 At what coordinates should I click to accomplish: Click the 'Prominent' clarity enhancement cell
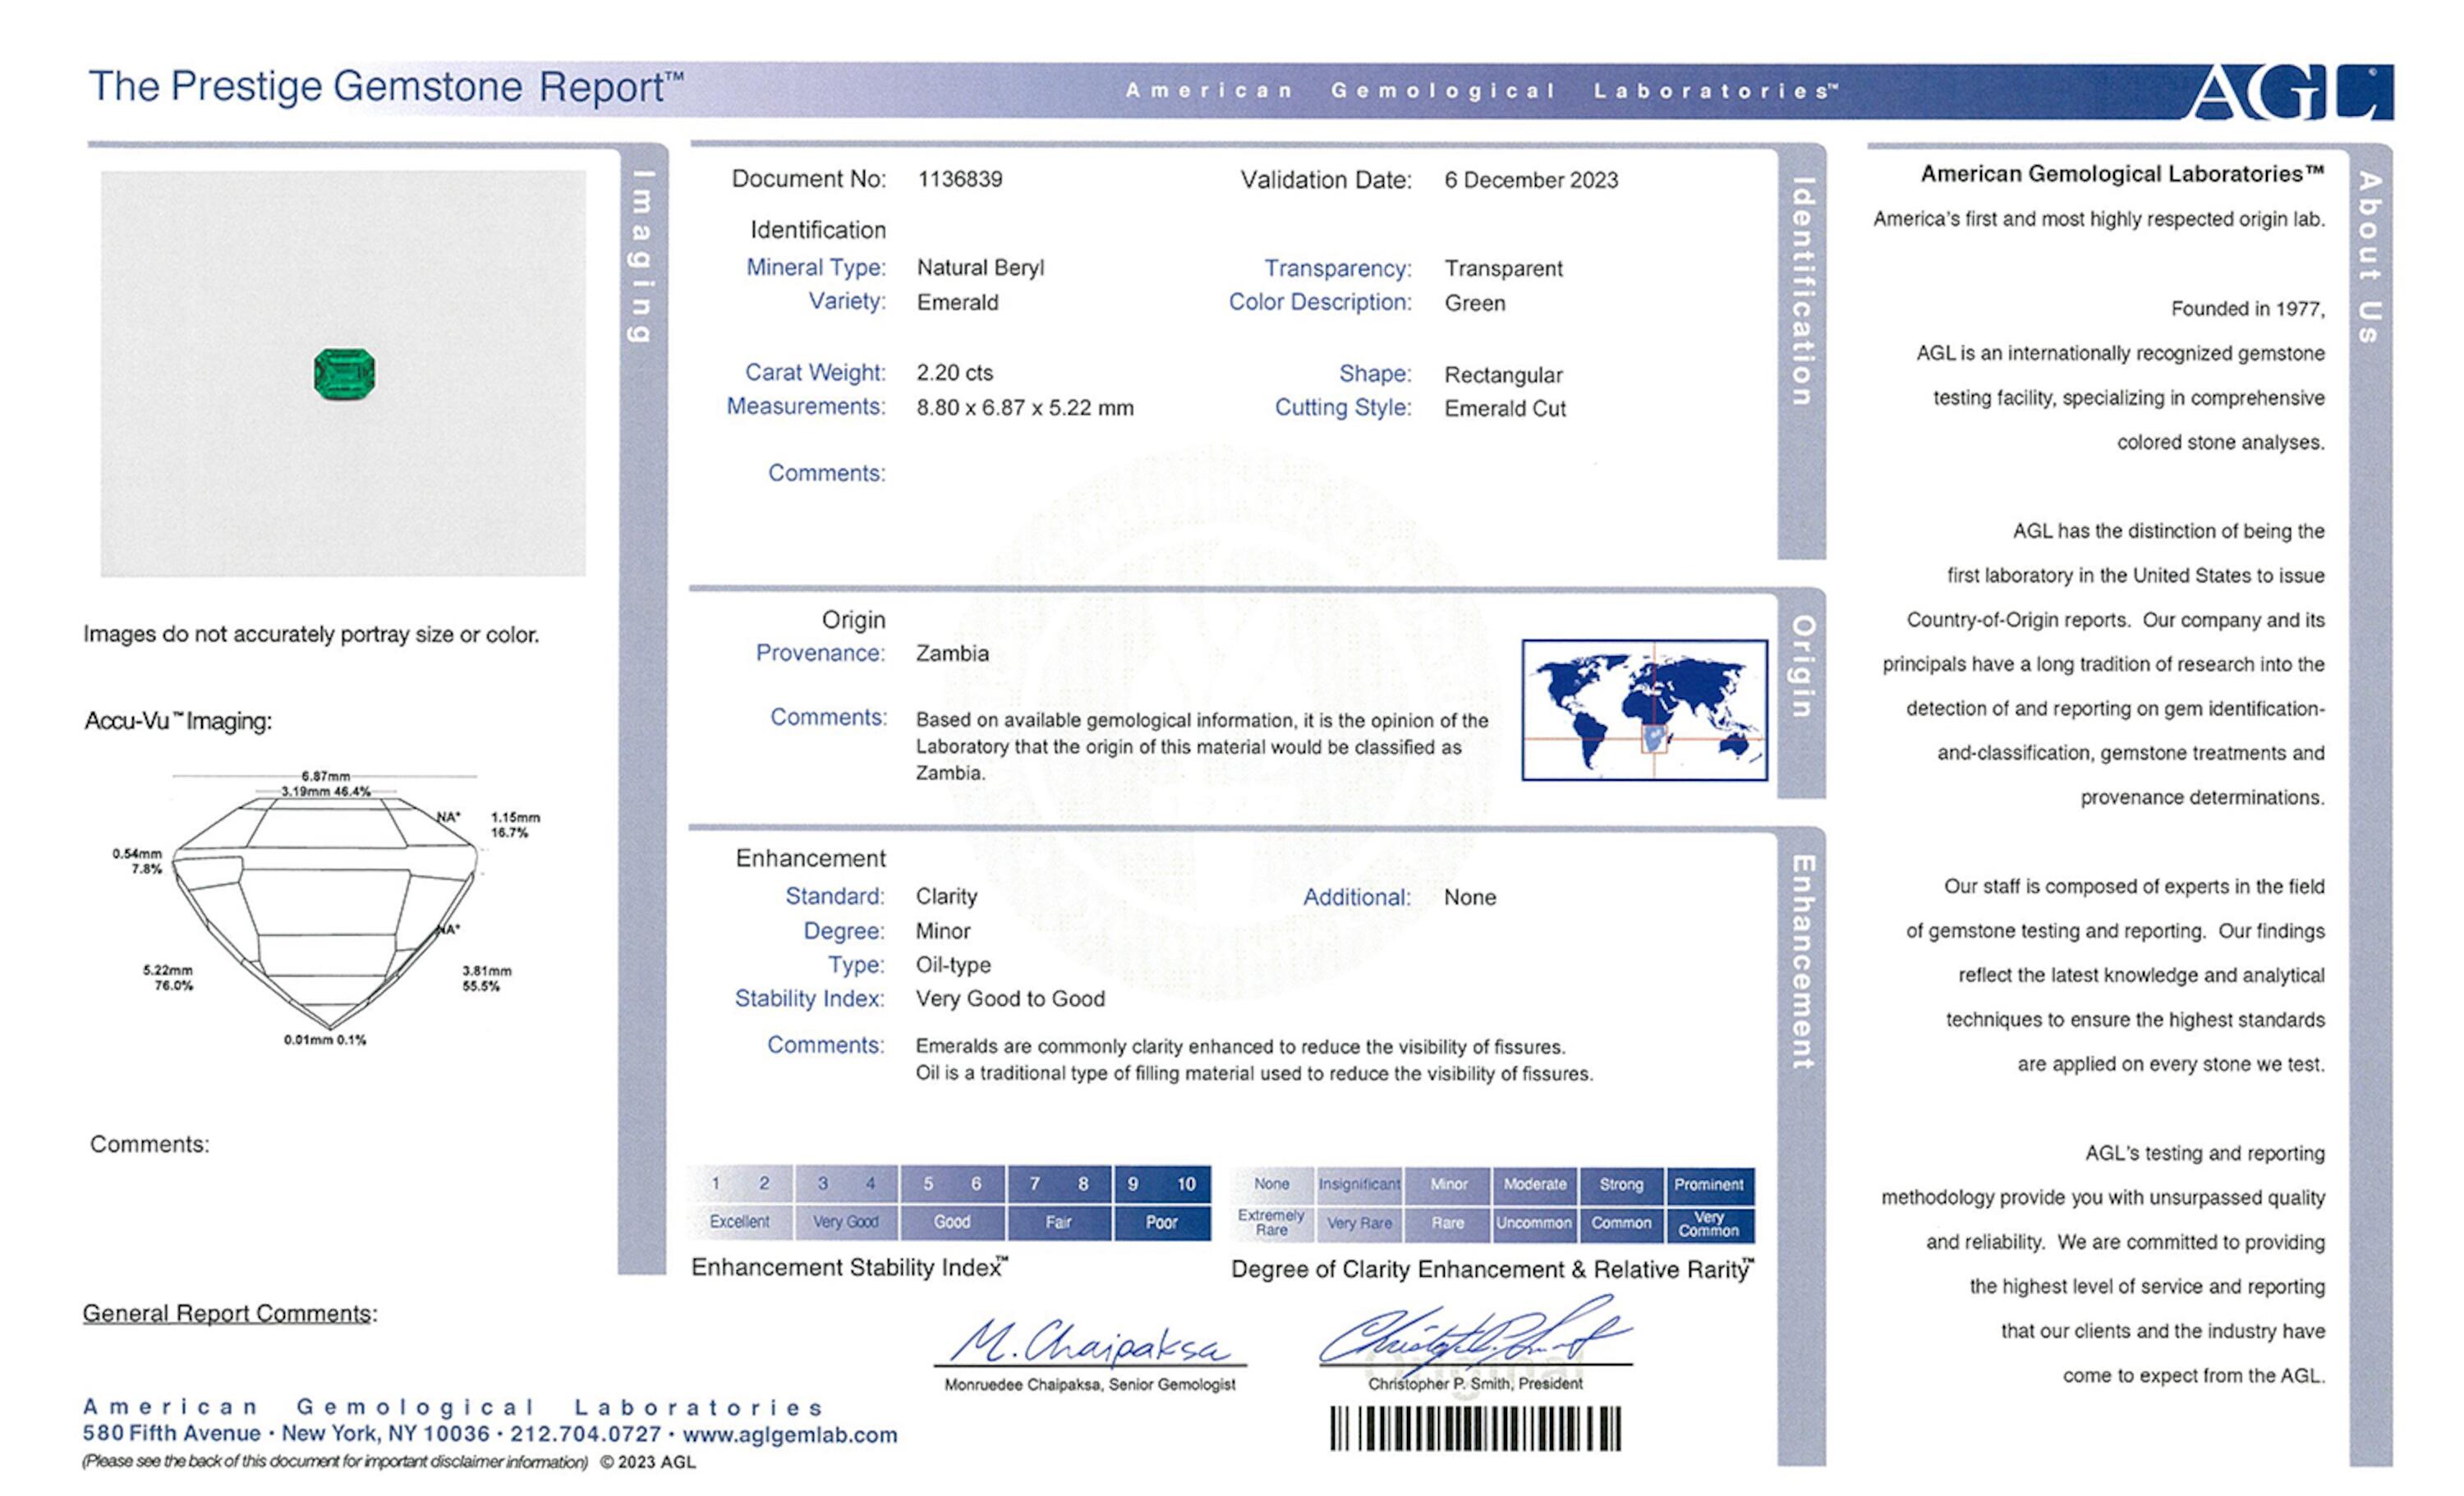pos(1709,1184)
